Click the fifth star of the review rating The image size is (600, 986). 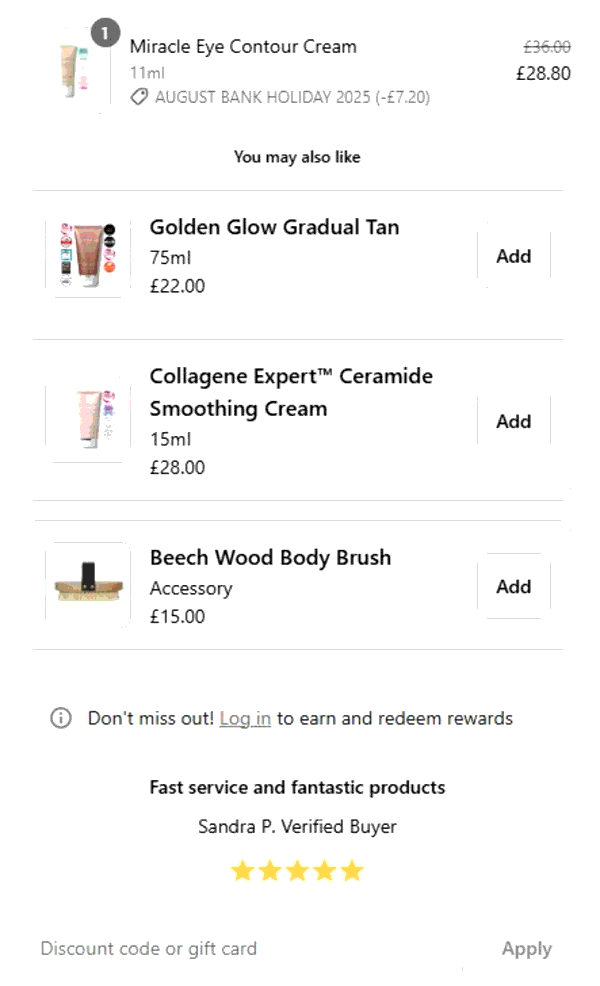click(x=352, y=870)
